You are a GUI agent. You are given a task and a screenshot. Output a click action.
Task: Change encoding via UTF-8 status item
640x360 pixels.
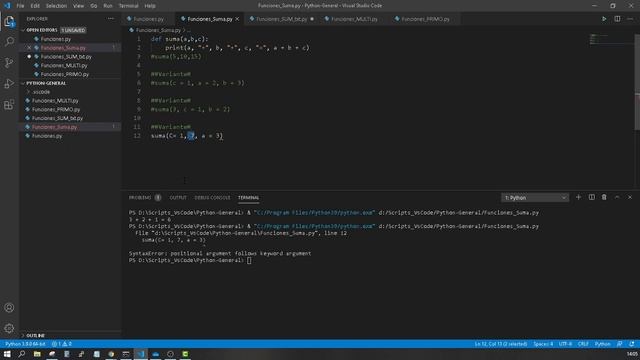point(565,344)
